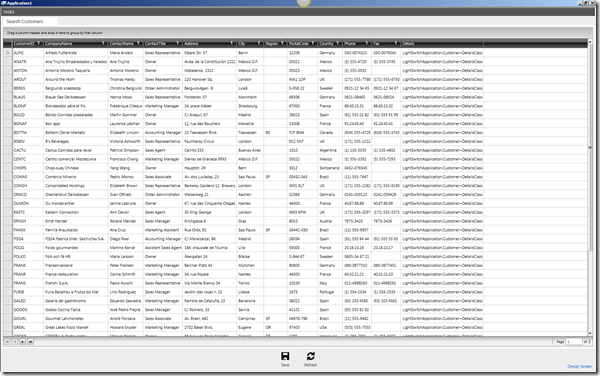This screenshot has width=600, height=376.
Task: Click the grid's vertical scrollbar up arrow
Action: point(590,42)
